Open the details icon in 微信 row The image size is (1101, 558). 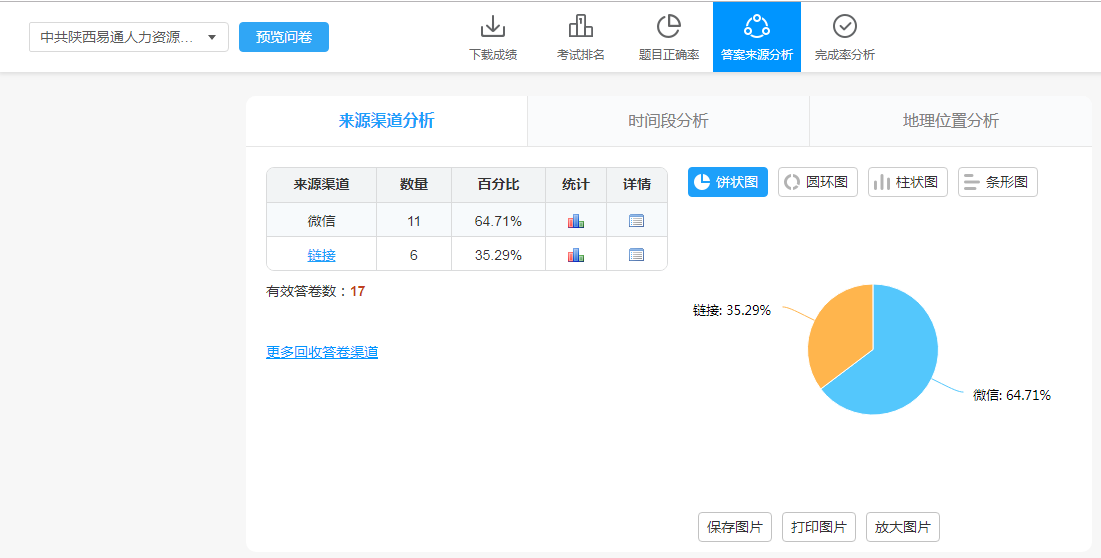pos(636,221)
